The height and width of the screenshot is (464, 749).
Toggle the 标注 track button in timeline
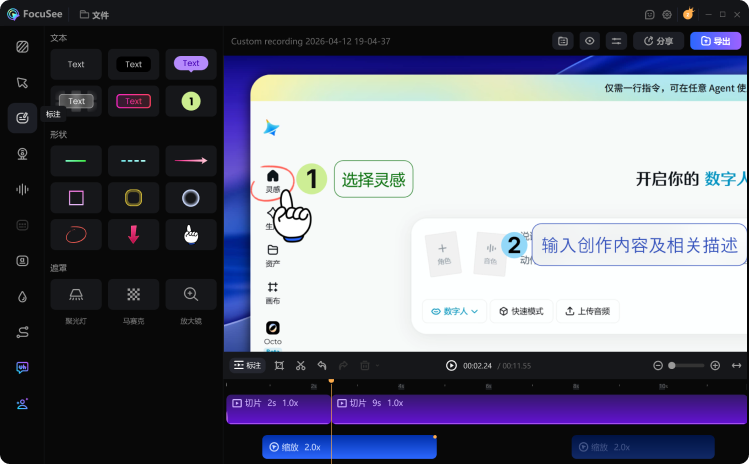click(x=247, y=366)
